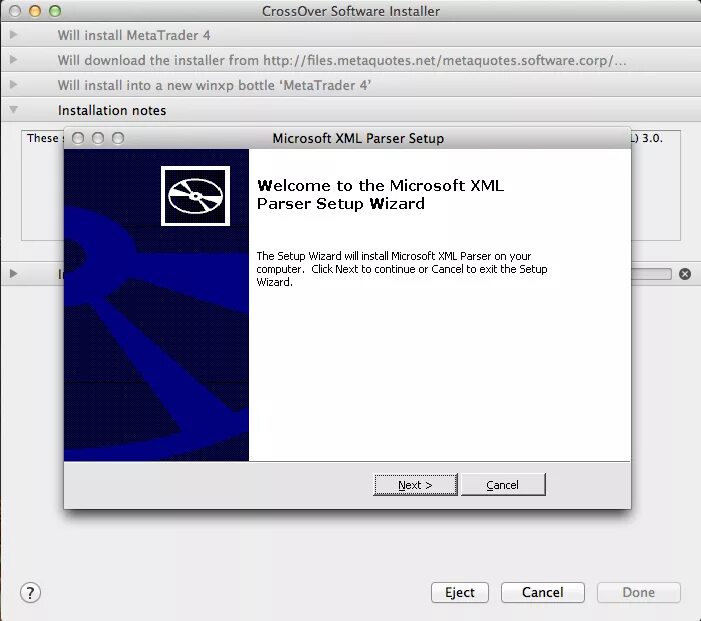Collapse the Installation notes section
701x621 pixels.
(x=13, y=110)
